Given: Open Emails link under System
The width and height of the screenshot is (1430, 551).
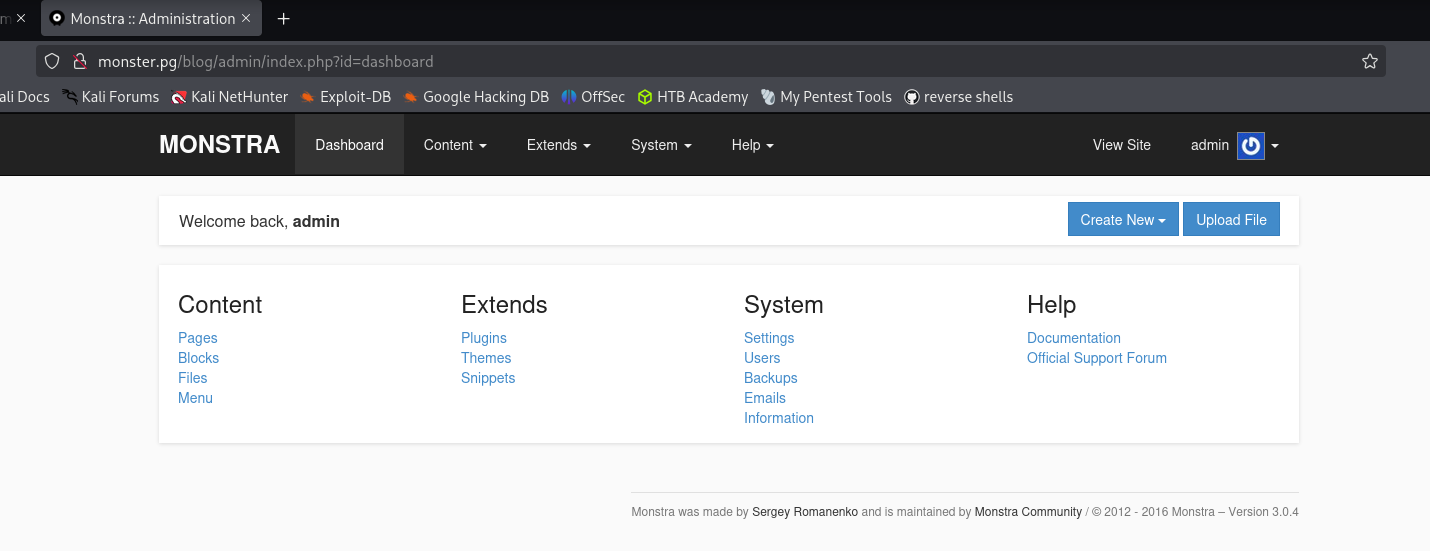Looking at the screenshot, I should tap(765, 398).
